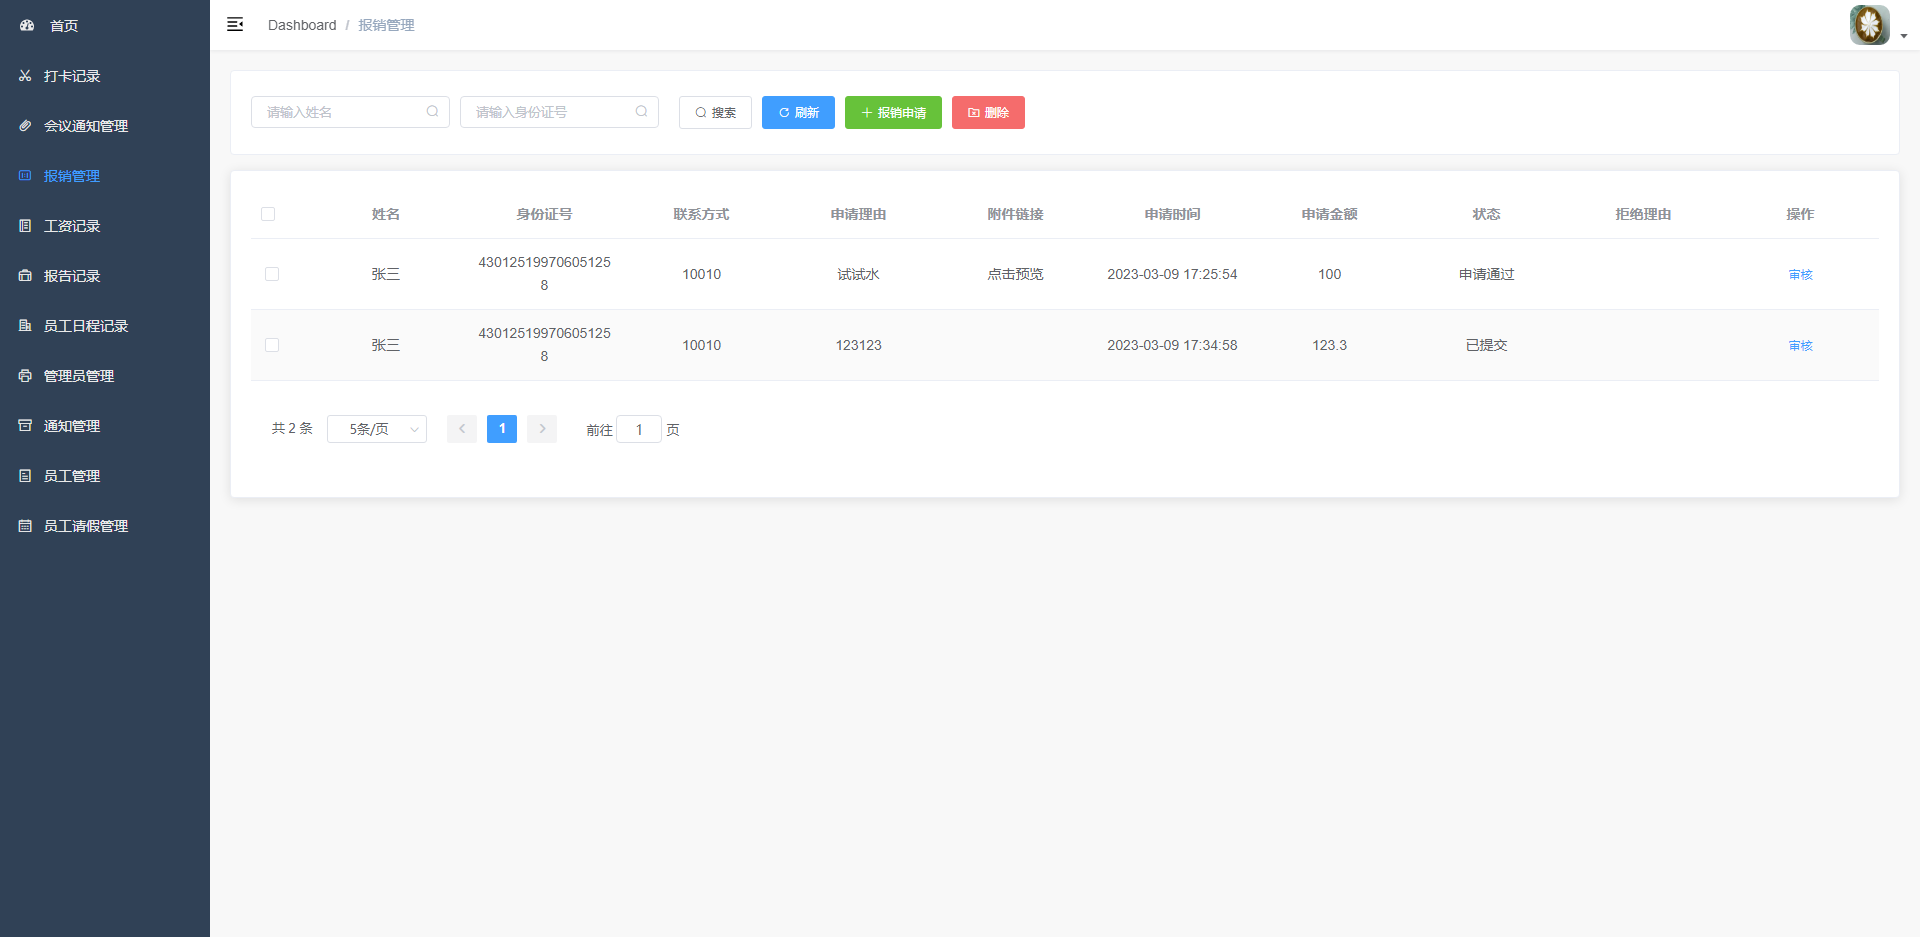Click the 报销管理 sidebar icon
This screenshot has height=937, width=1920.
(x=24, y=175)
